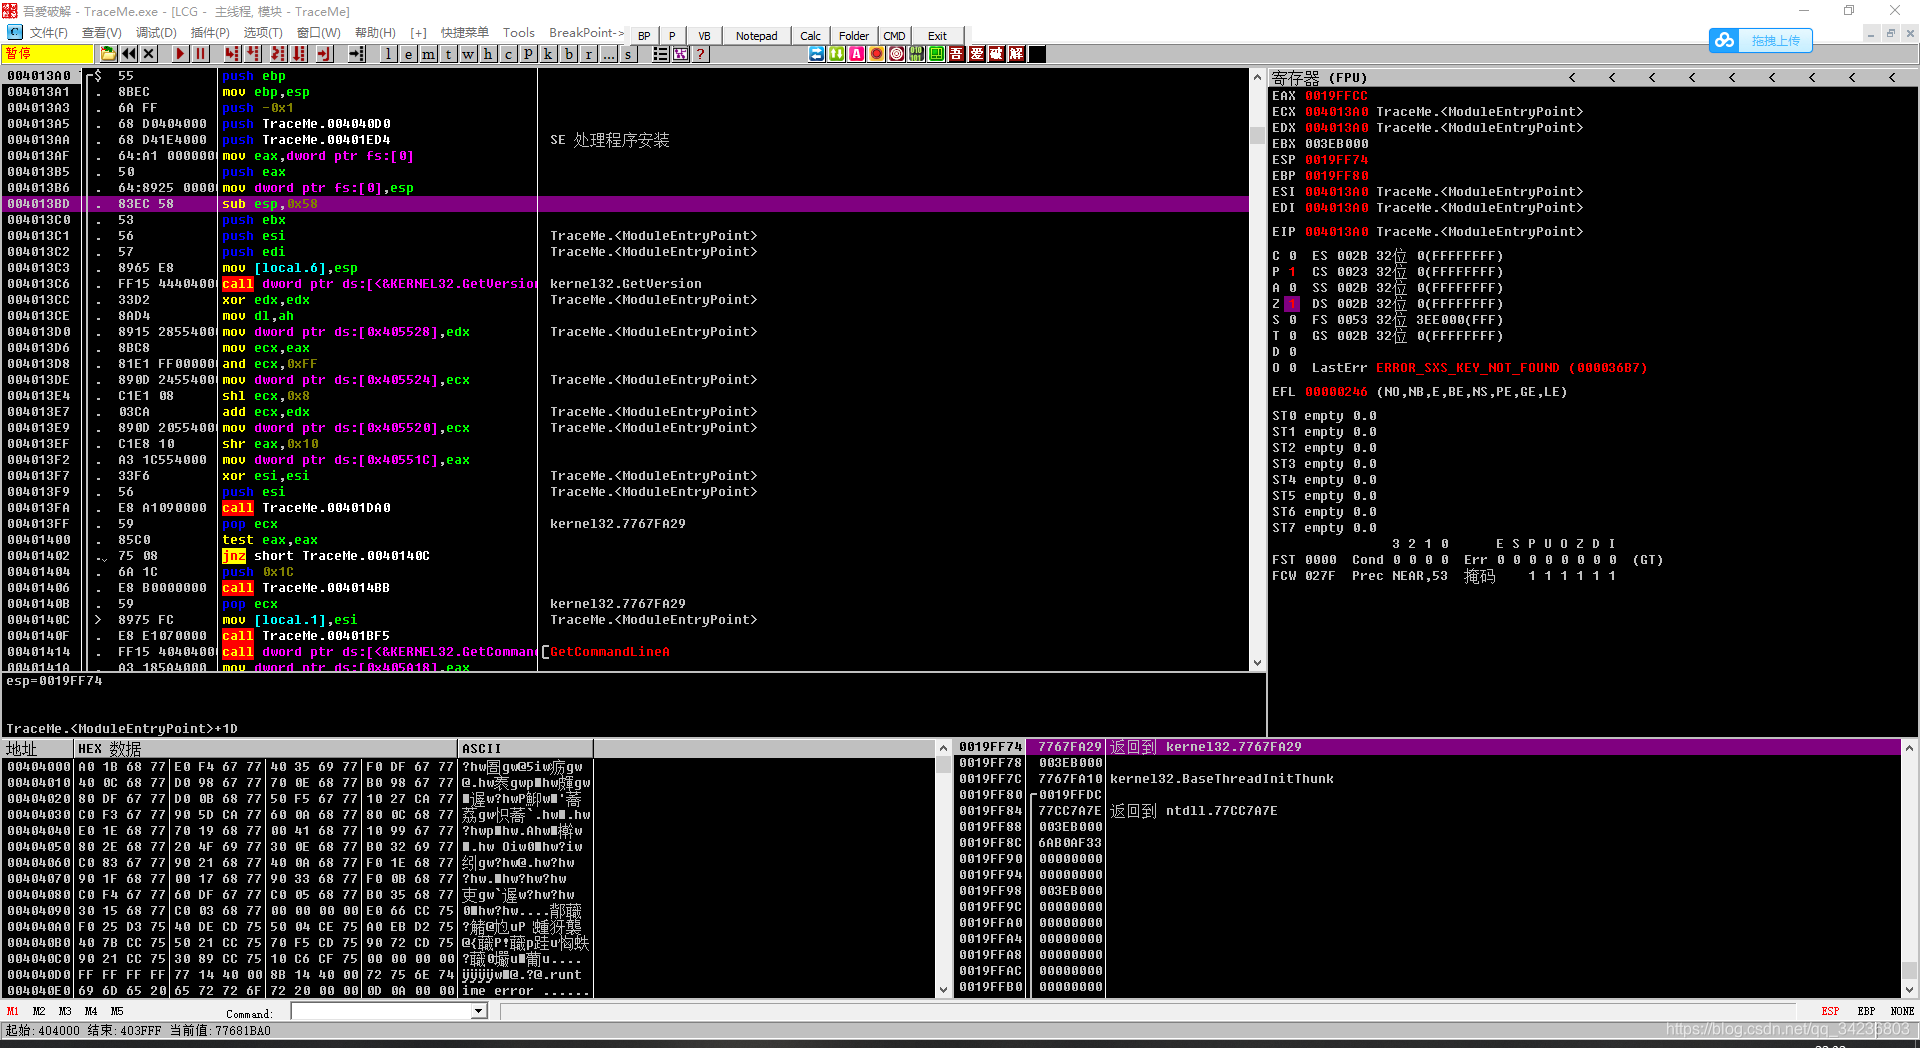Click inside the Command input field

(x=381, y=1011)
